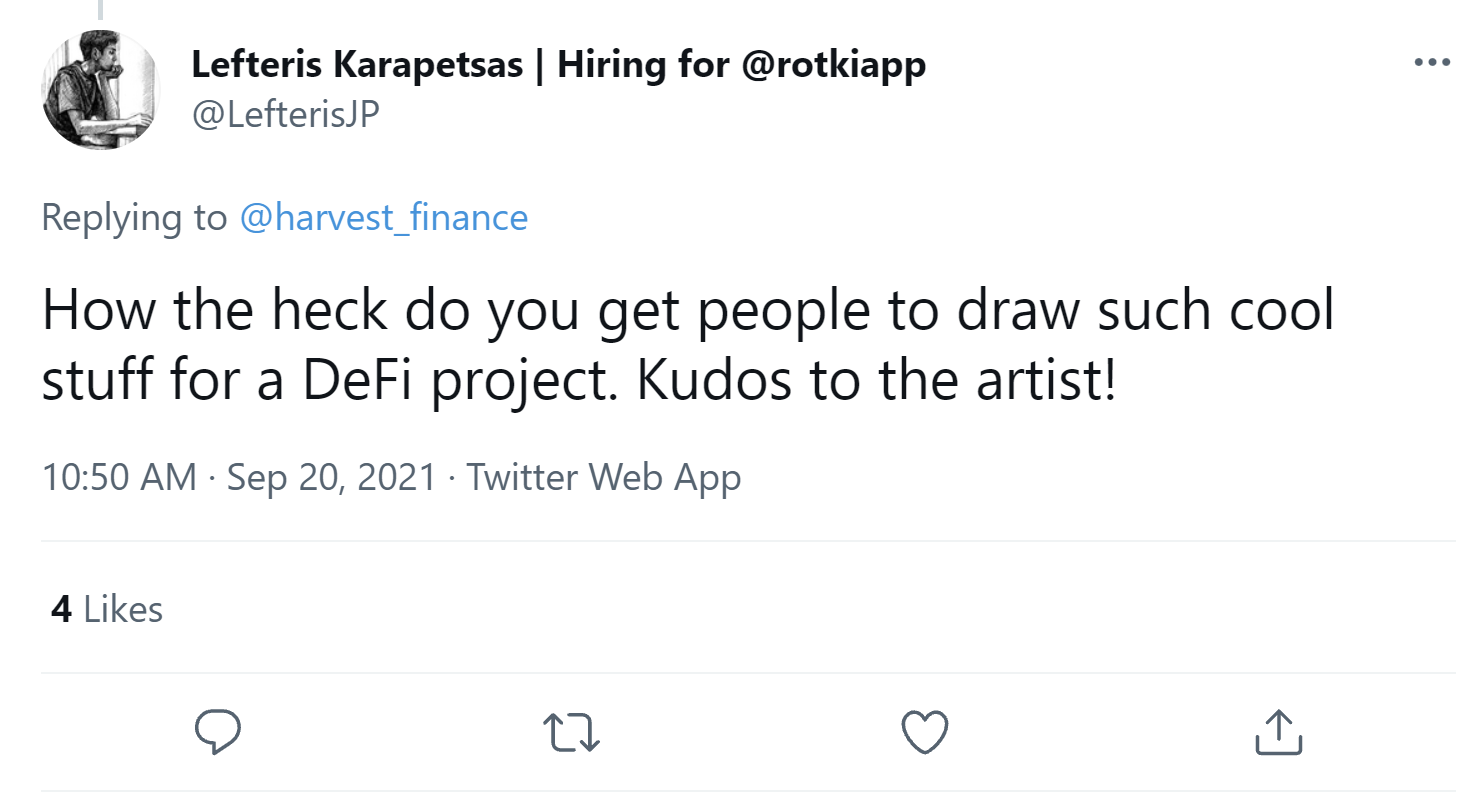Click '@rotkiapp' in the display name
Screen dimensions: 1479x792
[x=834, y=66]
